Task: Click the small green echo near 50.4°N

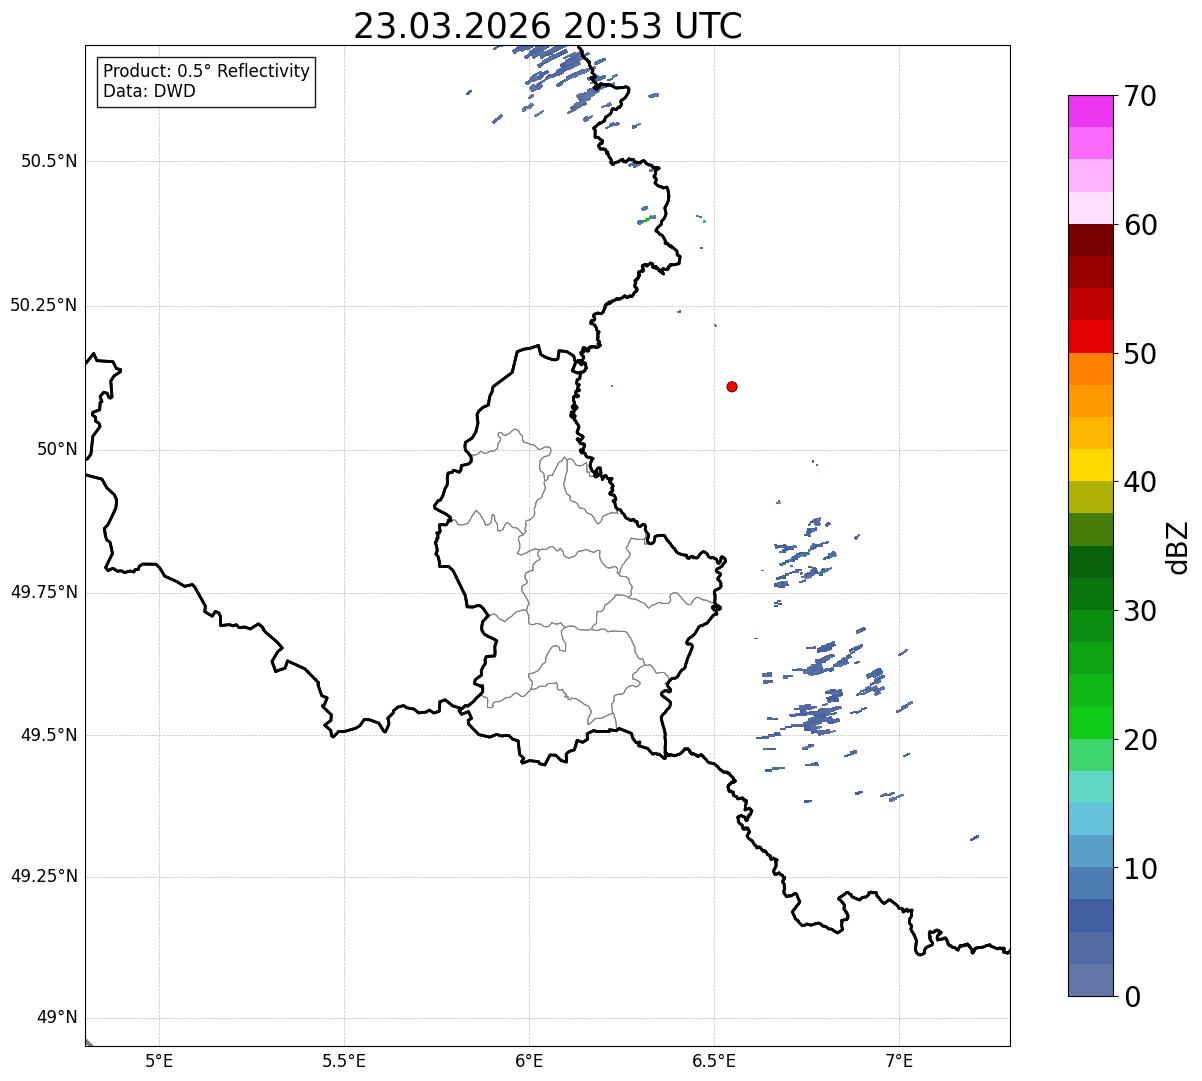Action: [648, 219]
